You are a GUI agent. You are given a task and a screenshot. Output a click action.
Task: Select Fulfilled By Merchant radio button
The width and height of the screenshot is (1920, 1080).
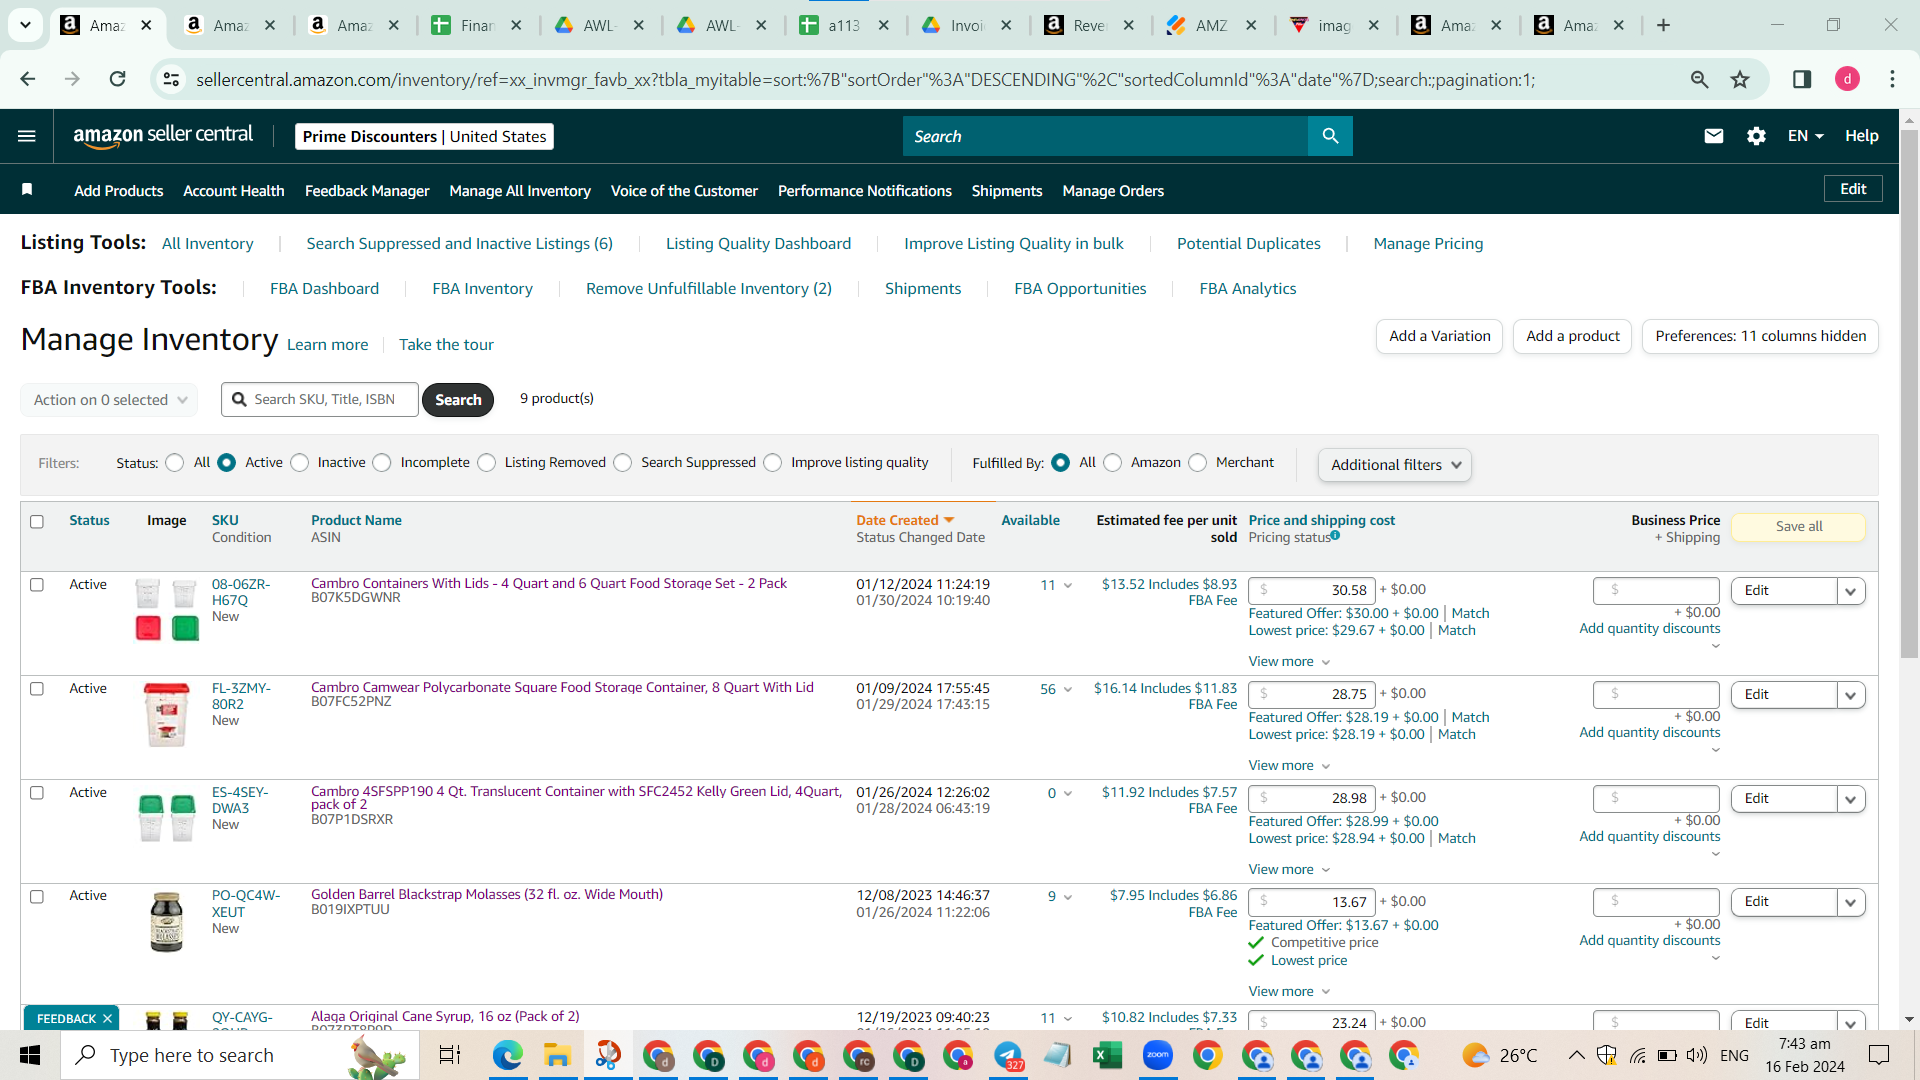[1198, 463]
